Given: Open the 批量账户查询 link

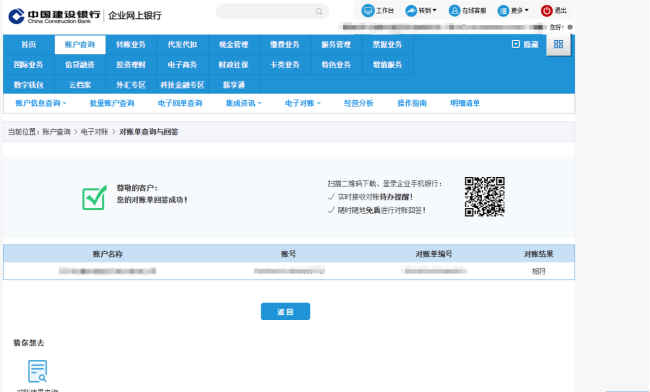Looking at the screenshot, I should click(112, 103).
